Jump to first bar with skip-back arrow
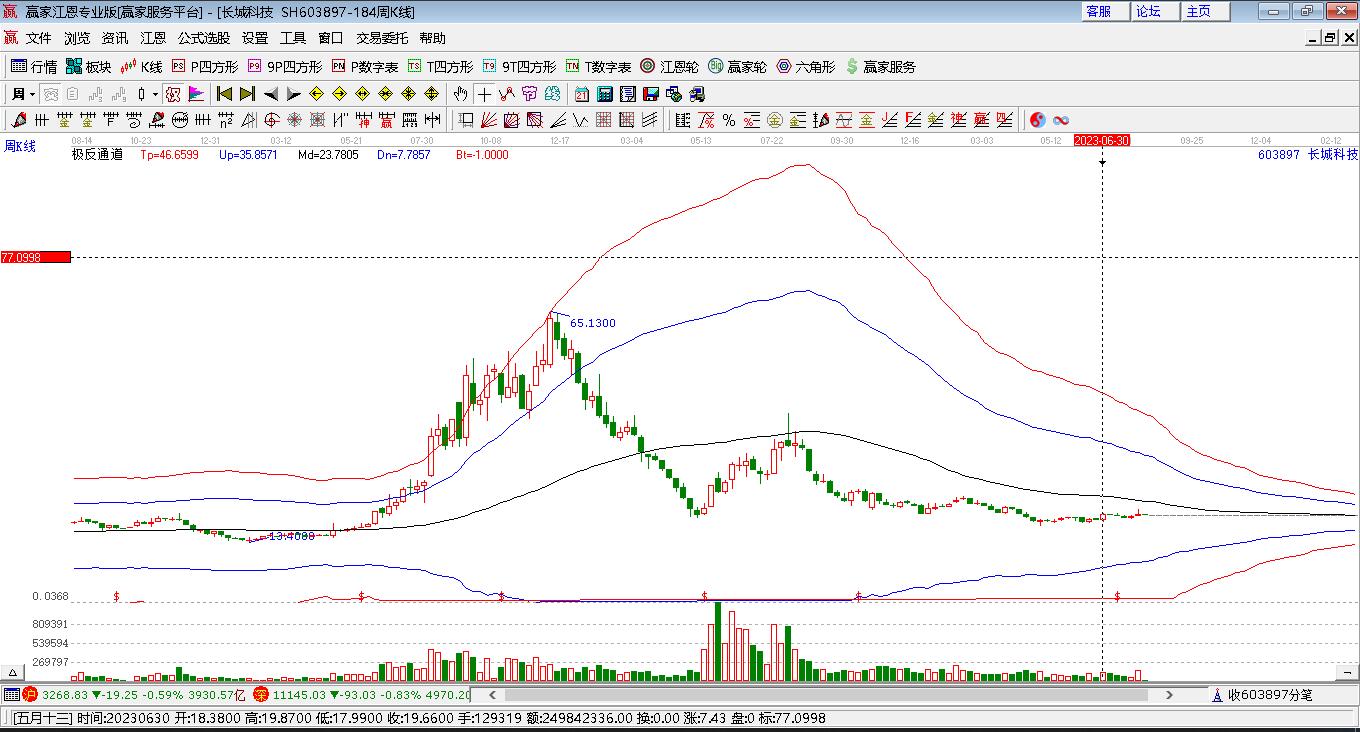The height and width of the screenshot is (732, 1360). click(x=224, y=94)
